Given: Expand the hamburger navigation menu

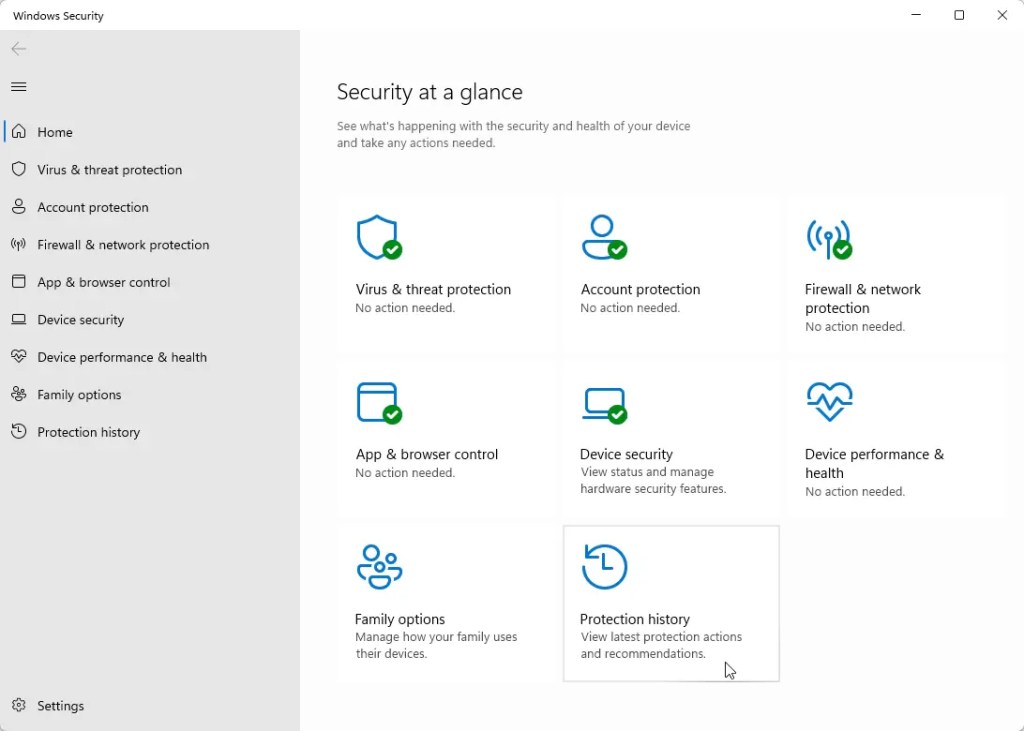Looking at the screenshot, I should pyautogui.click(x=18, y=87).
